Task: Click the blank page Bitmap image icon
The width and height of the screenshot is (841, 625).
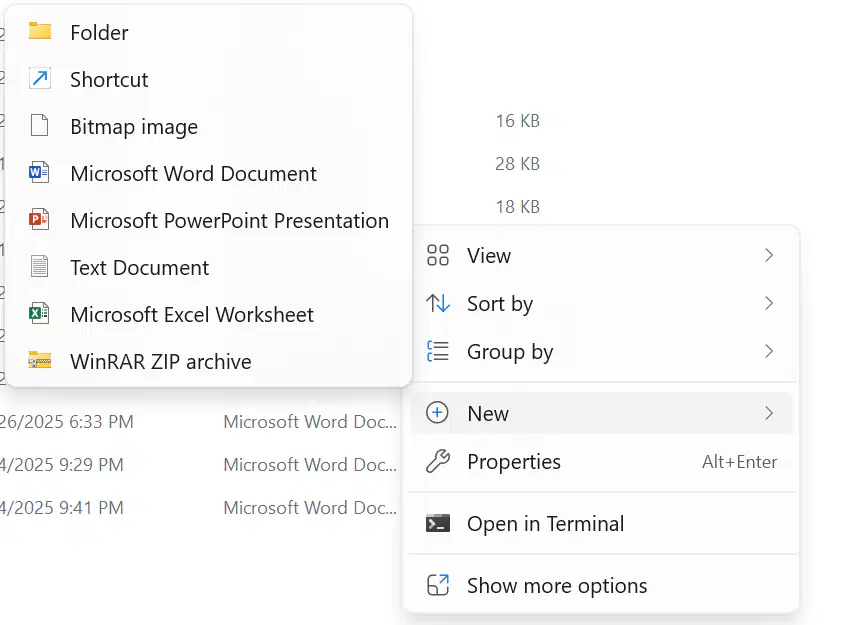Action: coord(39,126)
